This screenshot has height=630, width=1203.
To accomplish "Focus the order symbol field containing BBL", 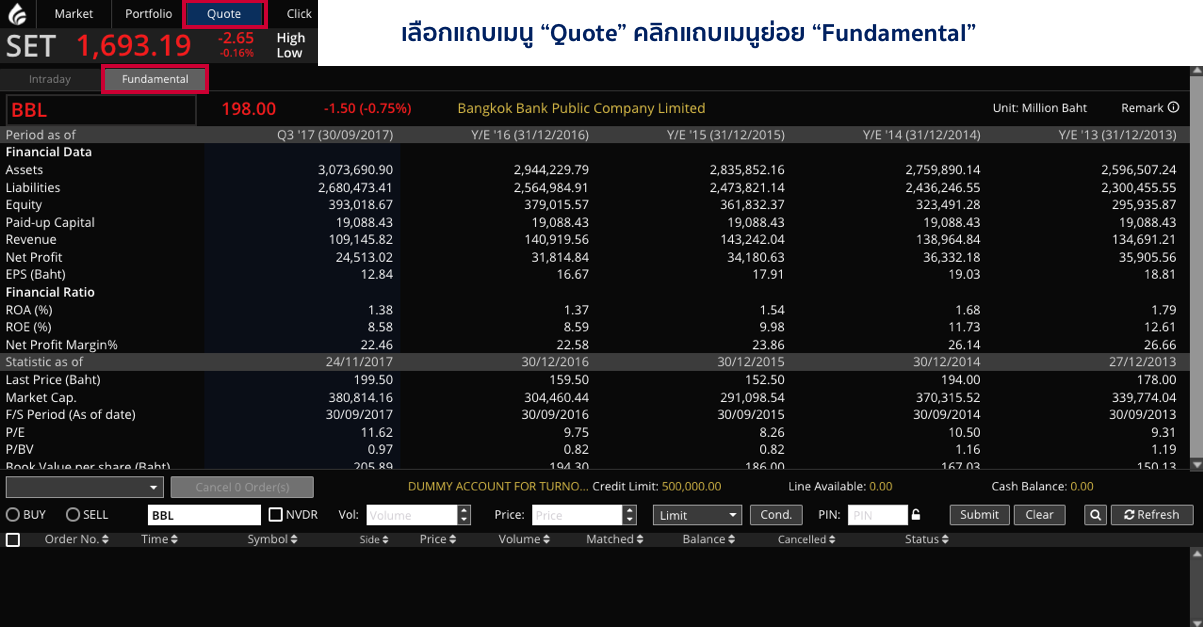I will point(204,515).
